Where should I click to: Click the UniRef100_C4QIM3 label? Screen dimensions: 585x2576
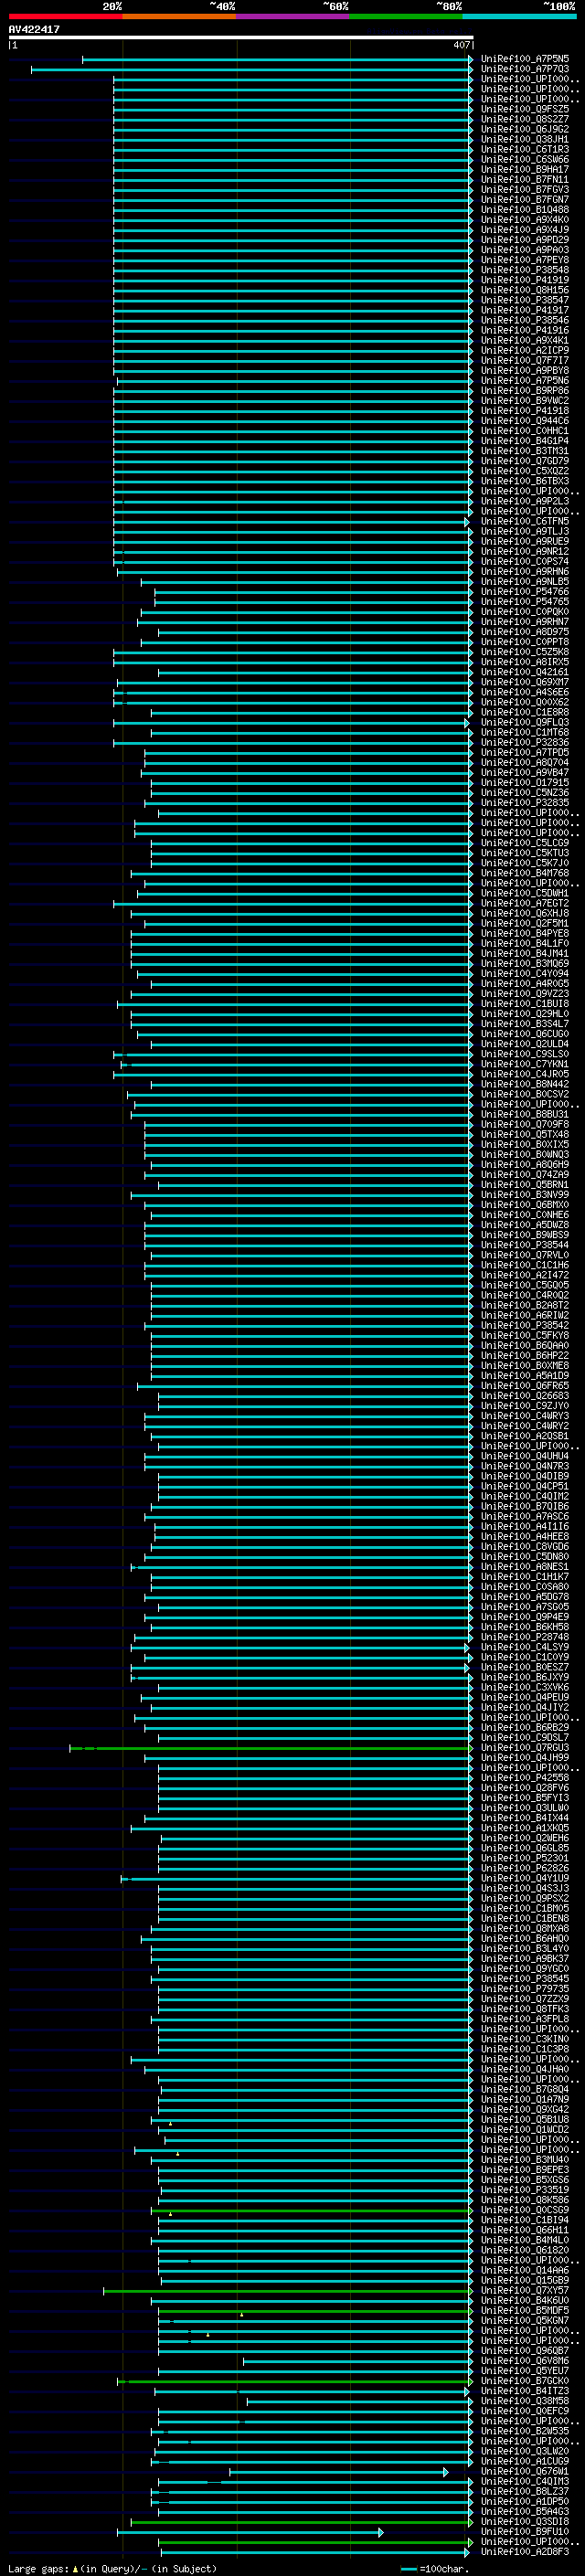click(525, 2480)
